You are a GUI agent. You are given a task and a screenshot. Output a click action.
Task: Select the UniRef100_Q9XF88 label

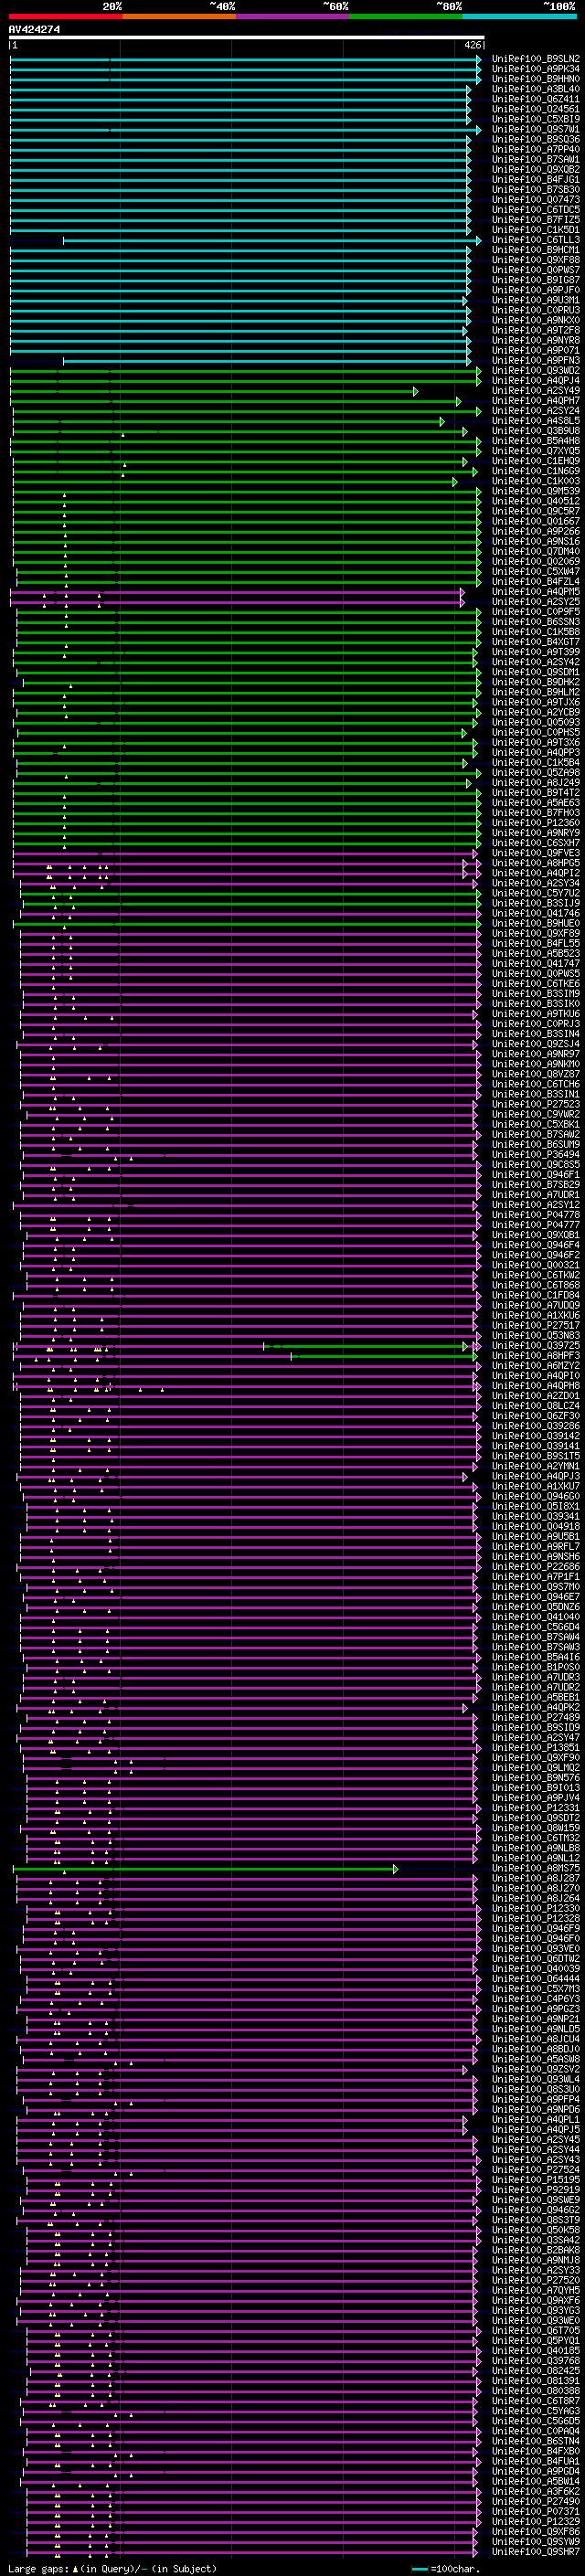click(536, 260)
